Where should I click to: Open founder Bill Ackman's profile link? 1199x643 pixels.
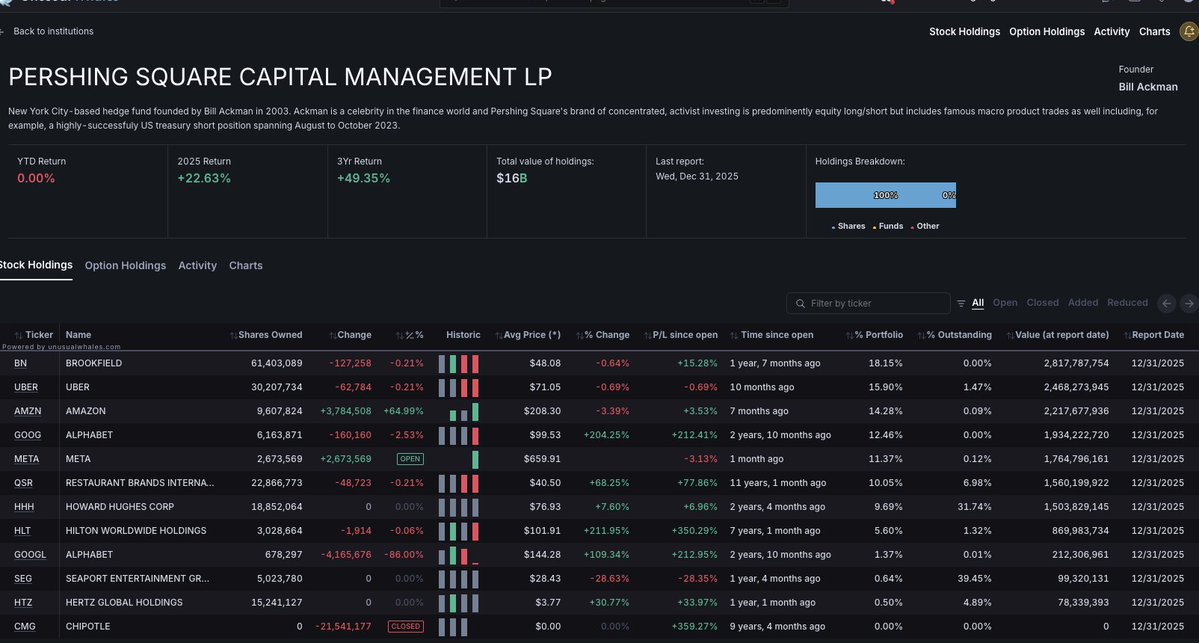point(1147,86)
